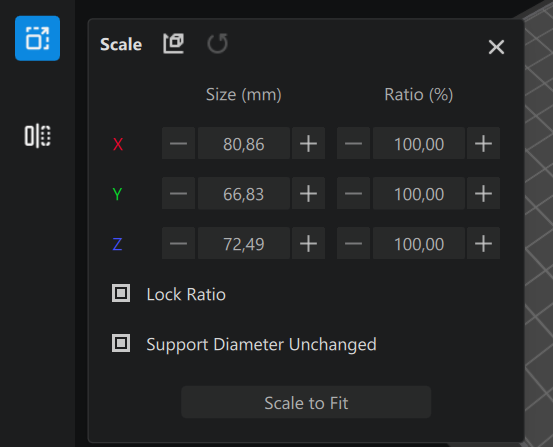
Task: Decrease Y ratio with minus button
Action: click(x=353, y=193)
